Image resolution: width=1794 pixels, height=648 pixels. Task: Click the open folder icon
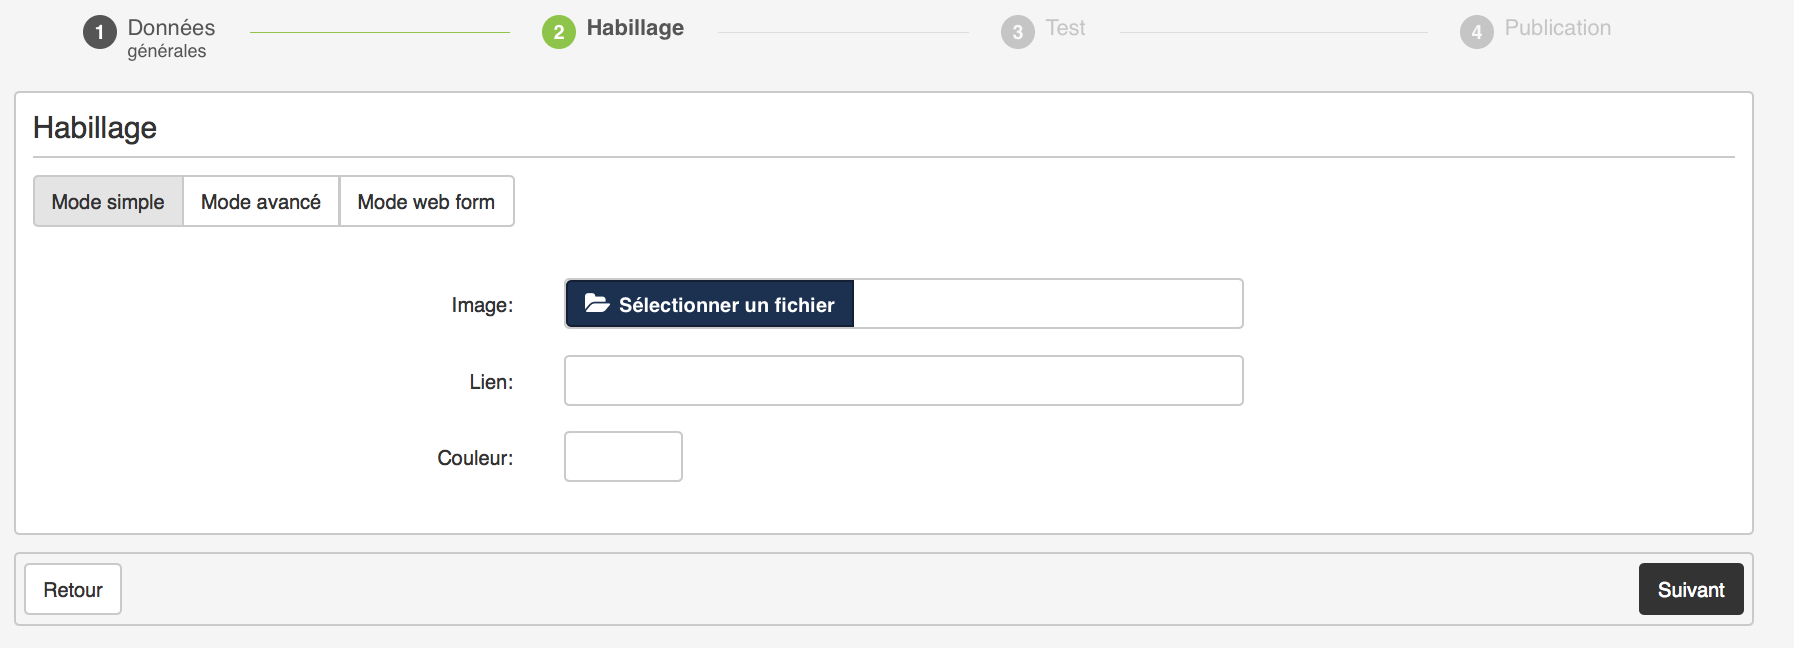click(x=597, y=304)
